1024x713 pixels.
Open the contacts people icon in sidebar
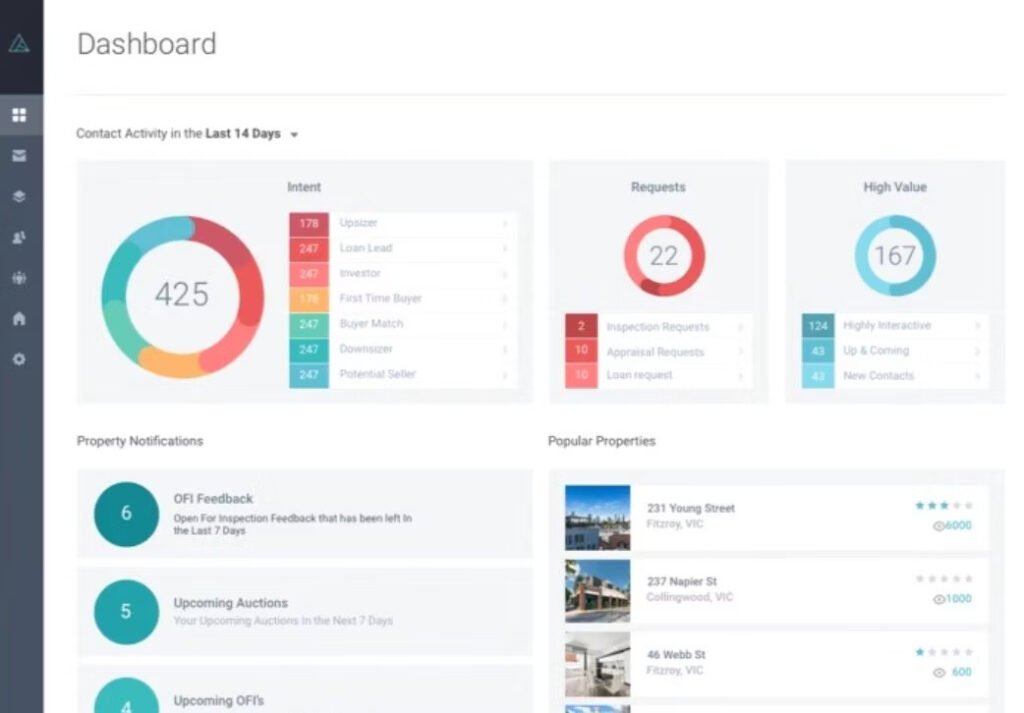point(19,238)
